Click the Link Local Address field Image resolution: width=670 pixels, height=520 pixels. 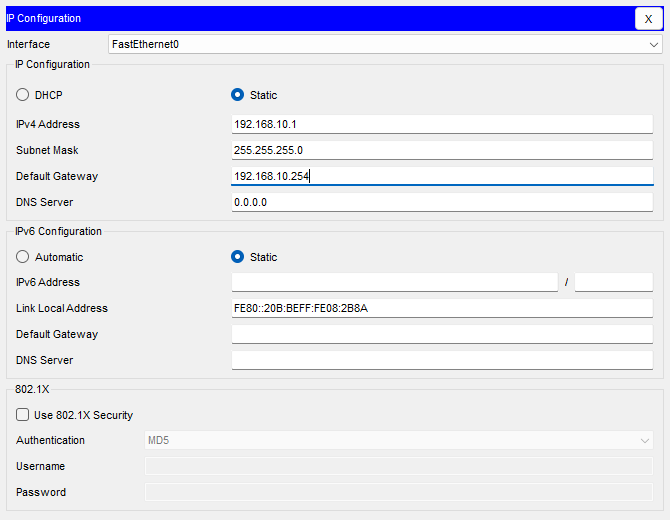tap(442, 308)
